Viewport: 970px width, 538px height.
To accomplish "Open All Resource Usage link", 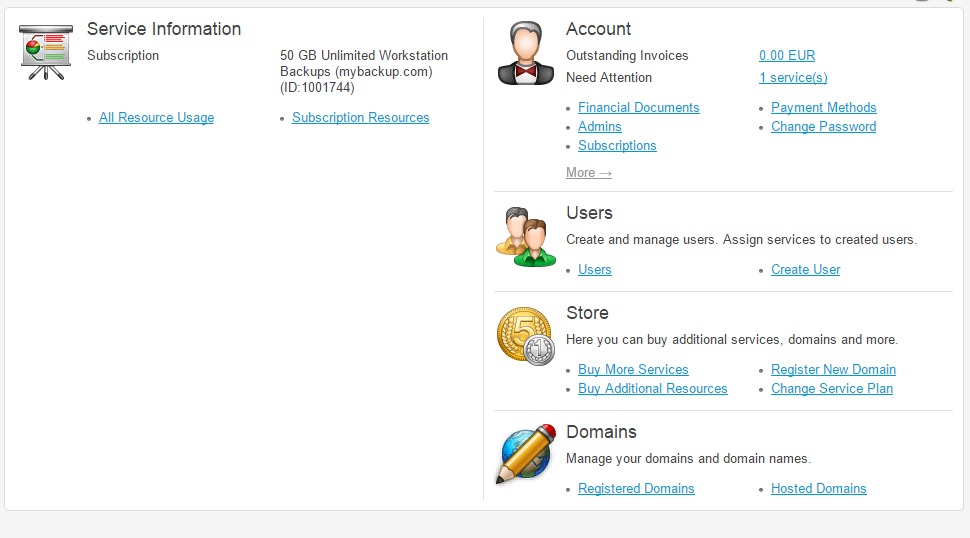I will (x=157, y=117).
